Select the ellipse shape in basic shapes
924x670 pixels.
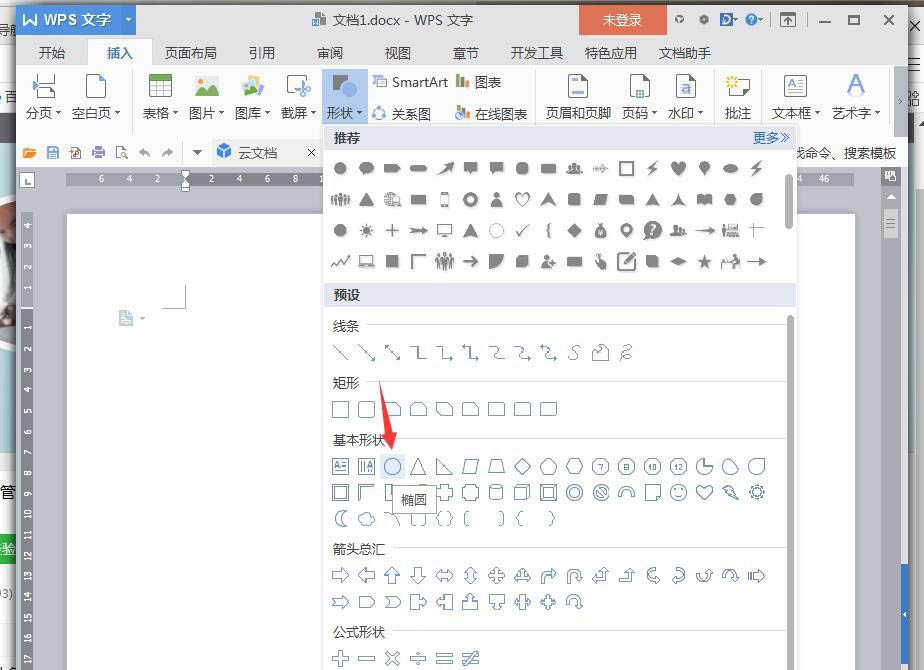[392, 466]
